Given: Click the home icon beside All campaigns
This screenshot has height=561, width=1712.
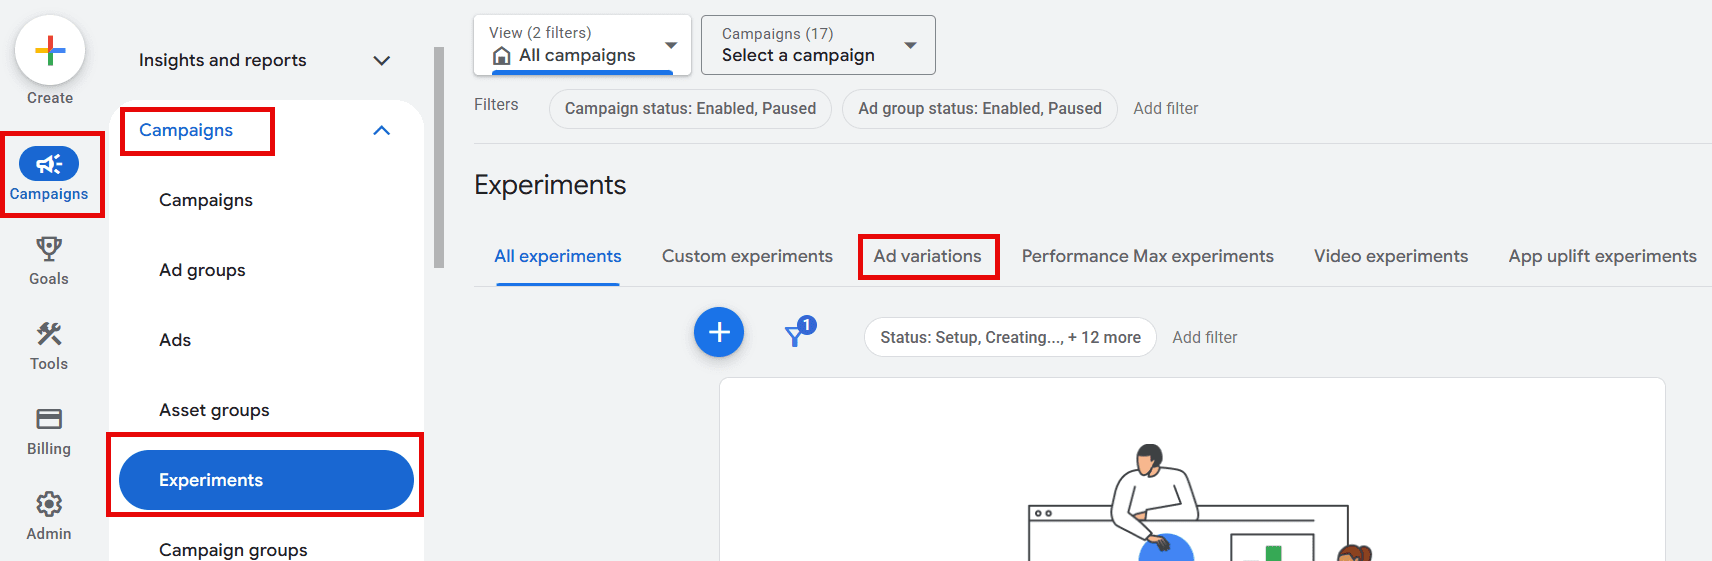Looking at the screenshot, I should click(502, 56).
